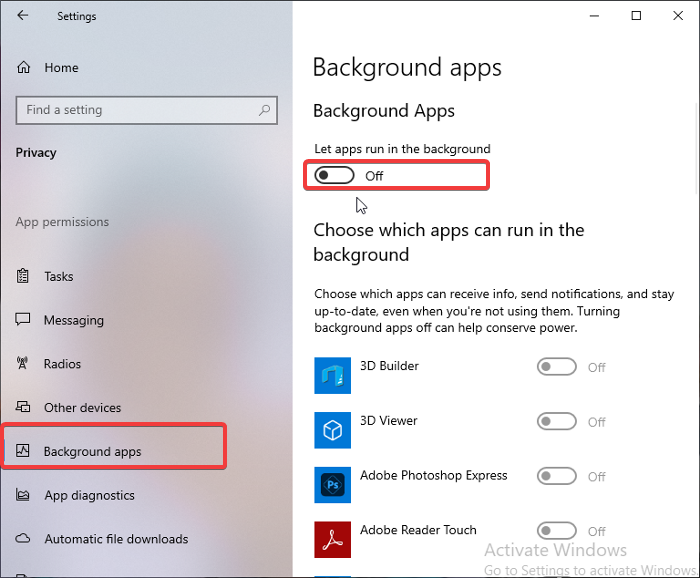The image size is (700, 578).
Task: Click the 3D Builder app icon
Action: click(x=333, y=375)
